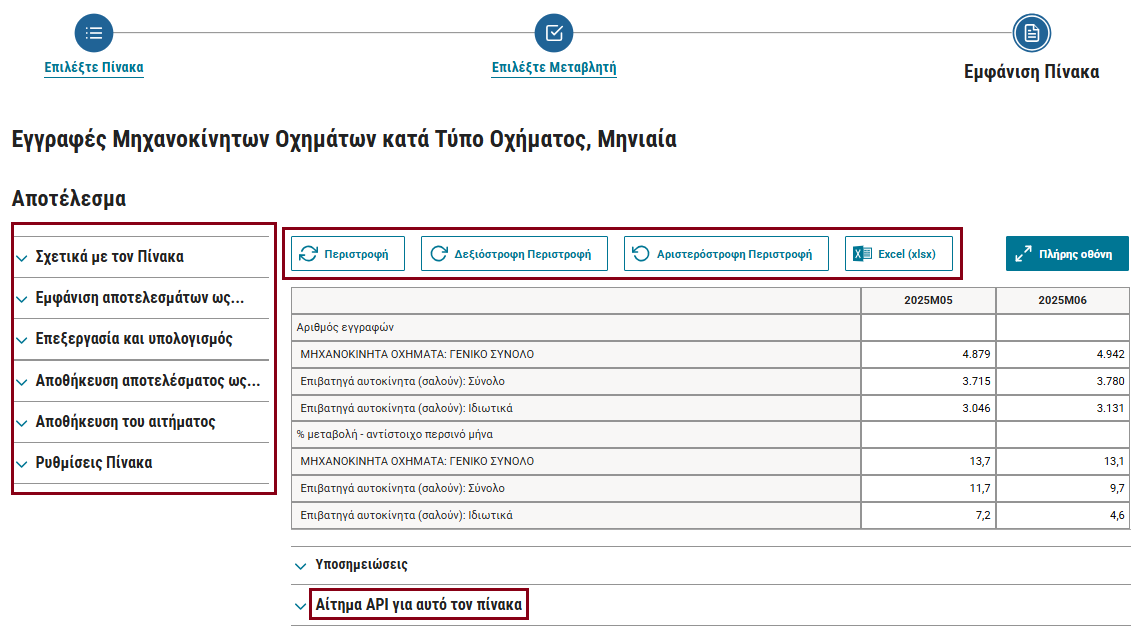The image size is (1142, 638).
Task: Click the document icon for Εμφάνιση Πίνακα step
Action: tap(1031, 33)
